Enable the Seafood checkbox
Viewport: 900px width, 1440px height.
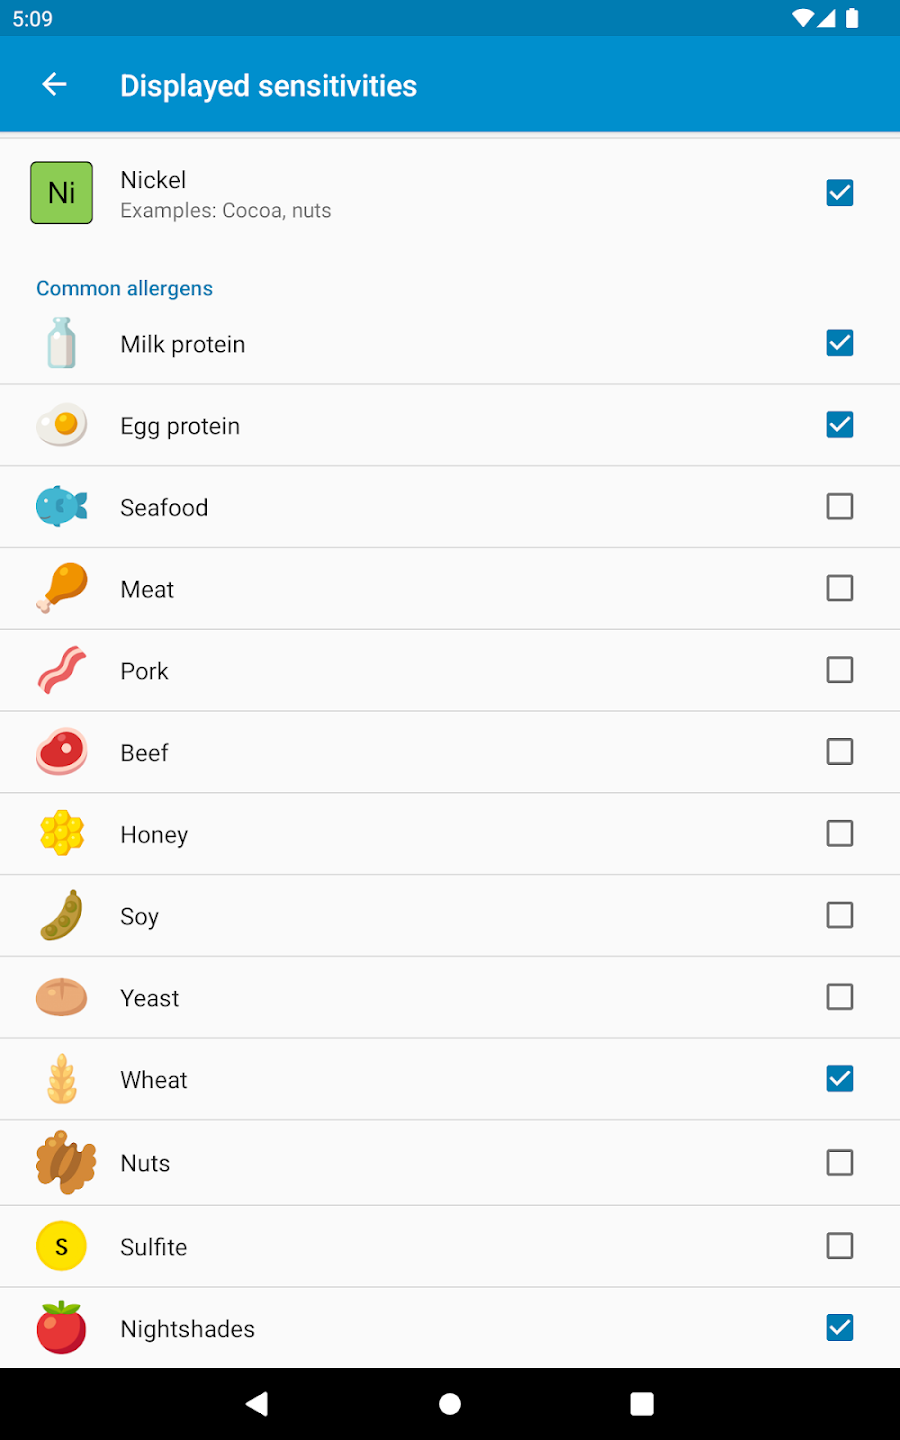[x=840, y=507]
